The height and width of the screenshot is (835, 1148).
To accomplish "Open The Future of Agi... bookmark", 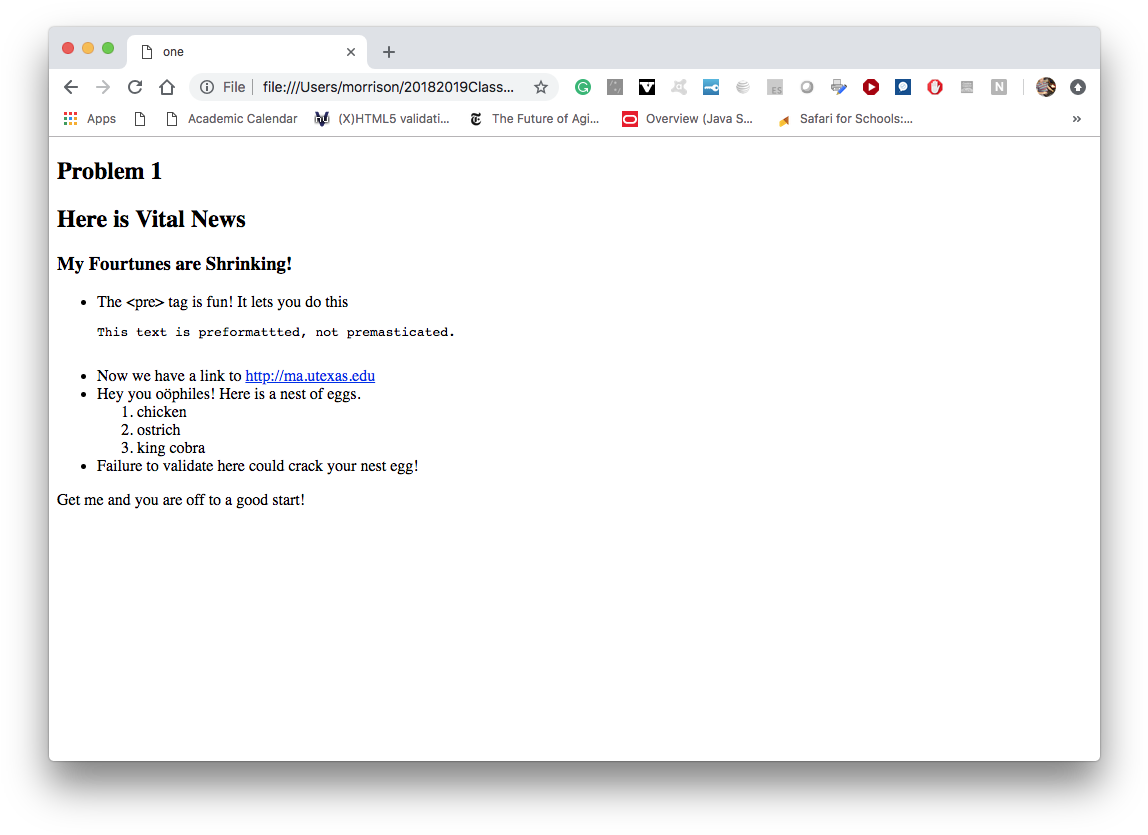I will click(534, 119).
